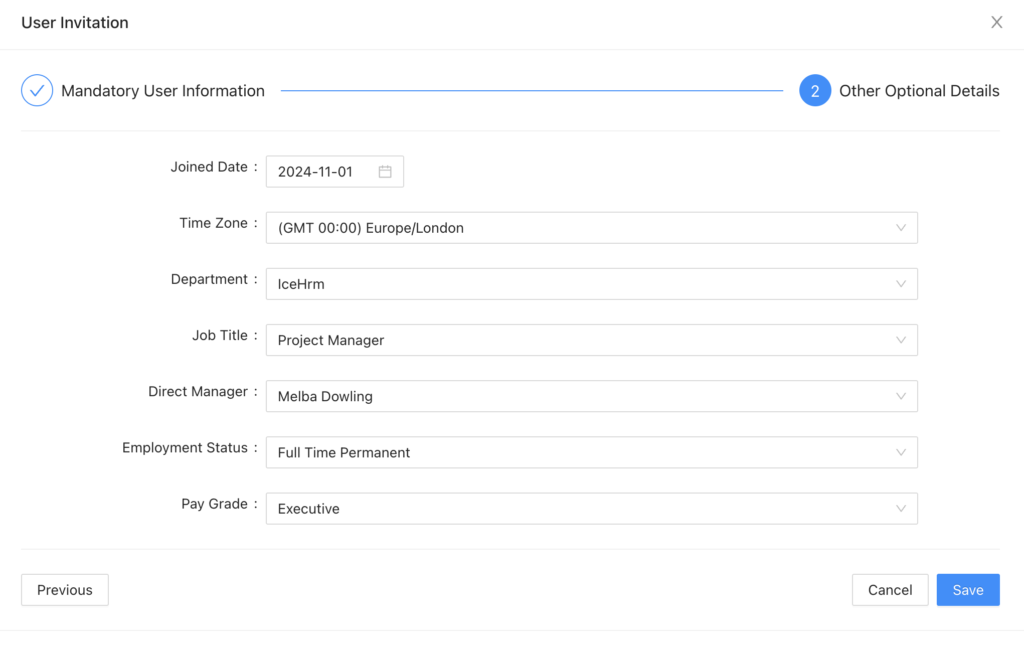The width and height of the screenshot is (1024, 649).
Task: Click the step 2 numbered circle
Action: (815, 90)
